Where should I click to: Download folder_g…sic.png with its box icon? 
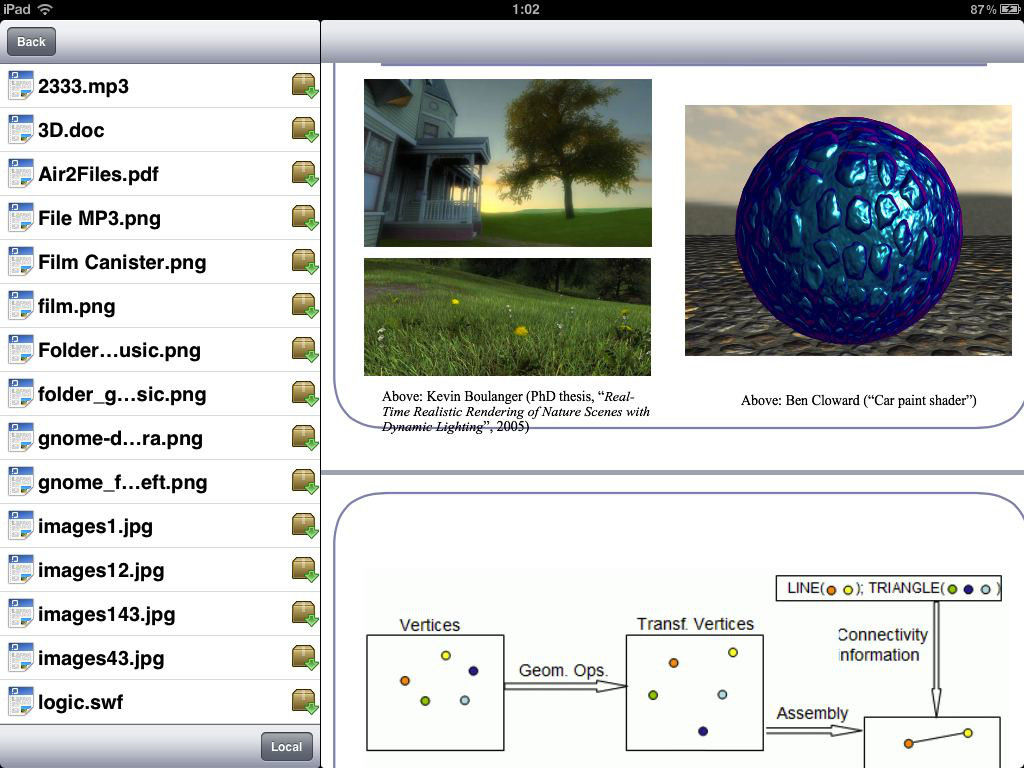pos(304,394)
